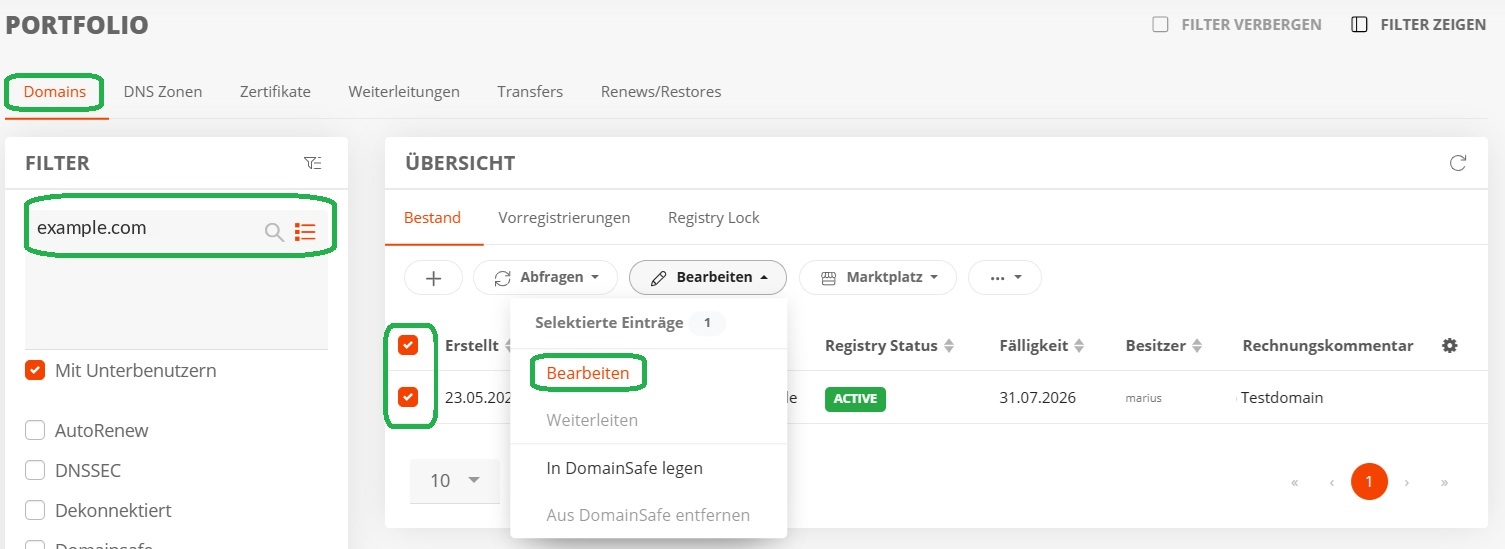Select the Domains tab
The height and width of the screenshot is (549, 1505).
tap(55, 92)
